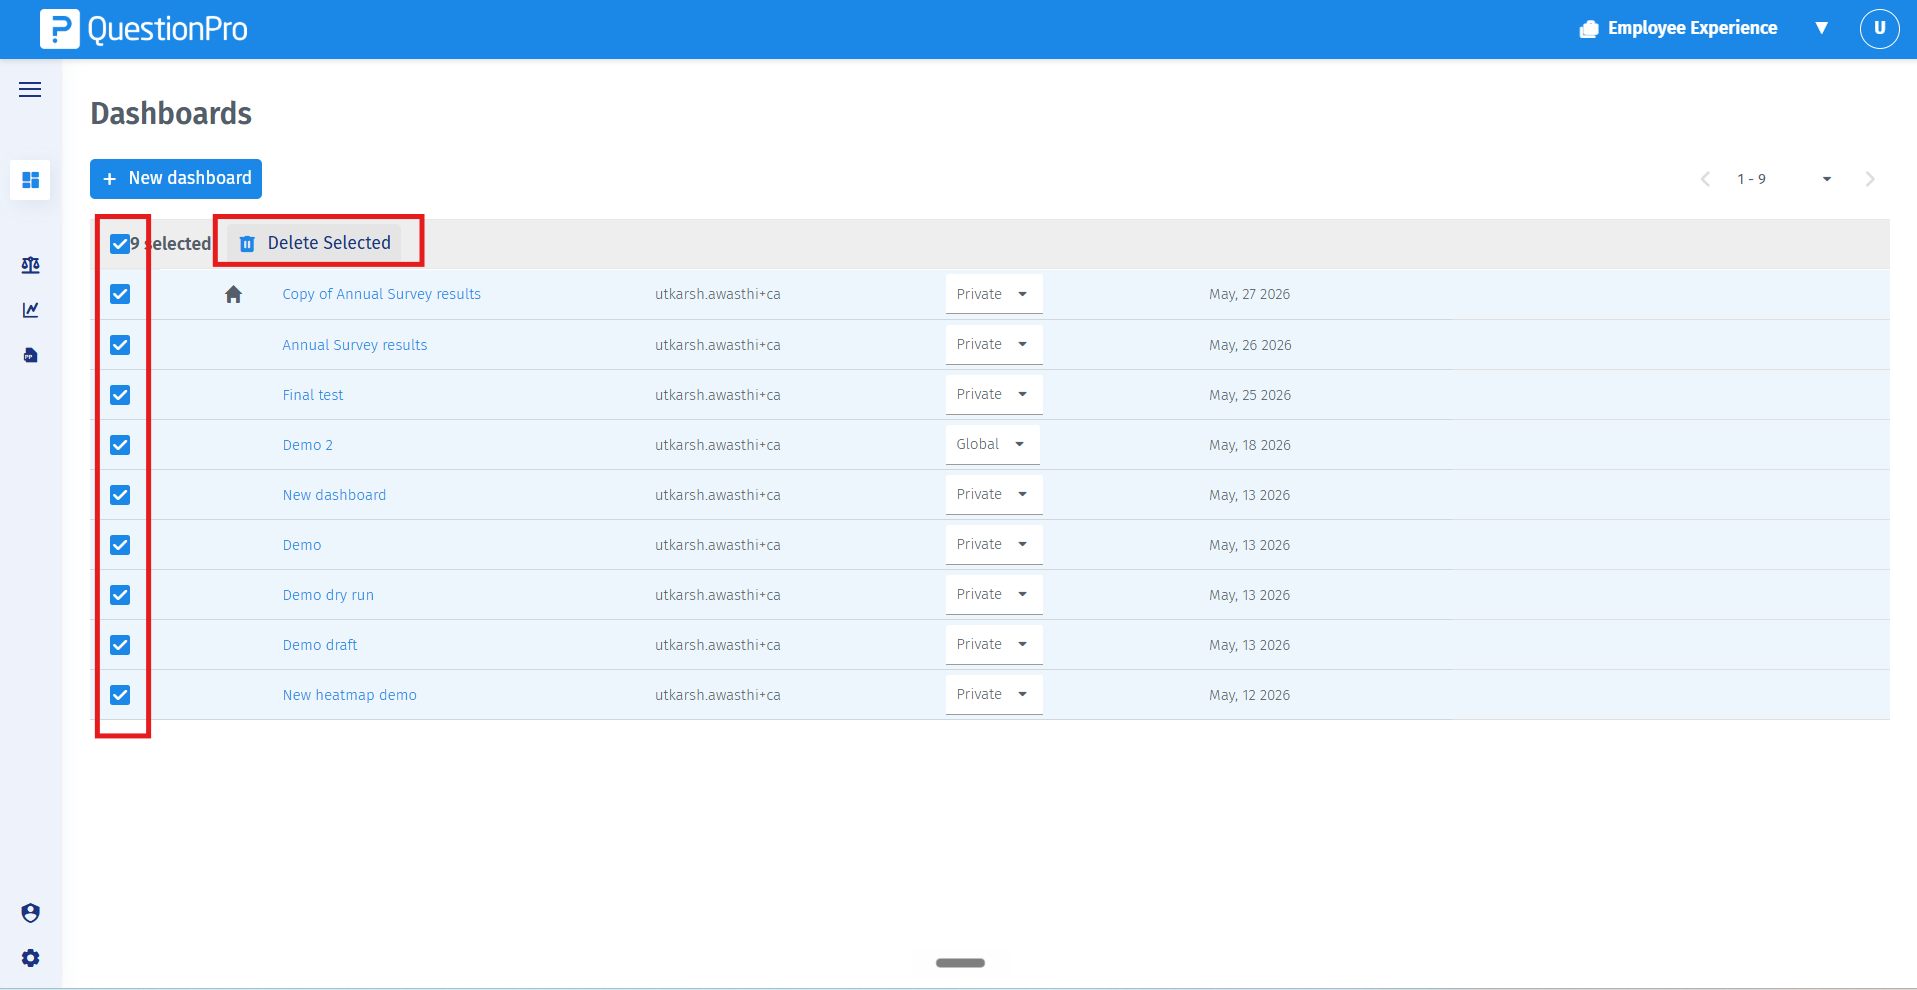Click the bottom drag handle bar
Screen dimensions: 1917x990
[x=960, y=963]
